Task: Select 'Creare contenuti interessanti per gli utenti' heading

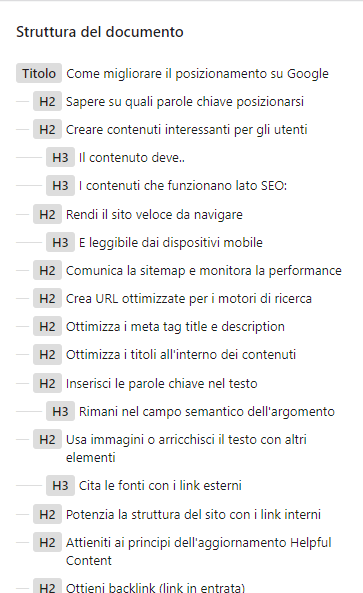Action: (186, 129)
